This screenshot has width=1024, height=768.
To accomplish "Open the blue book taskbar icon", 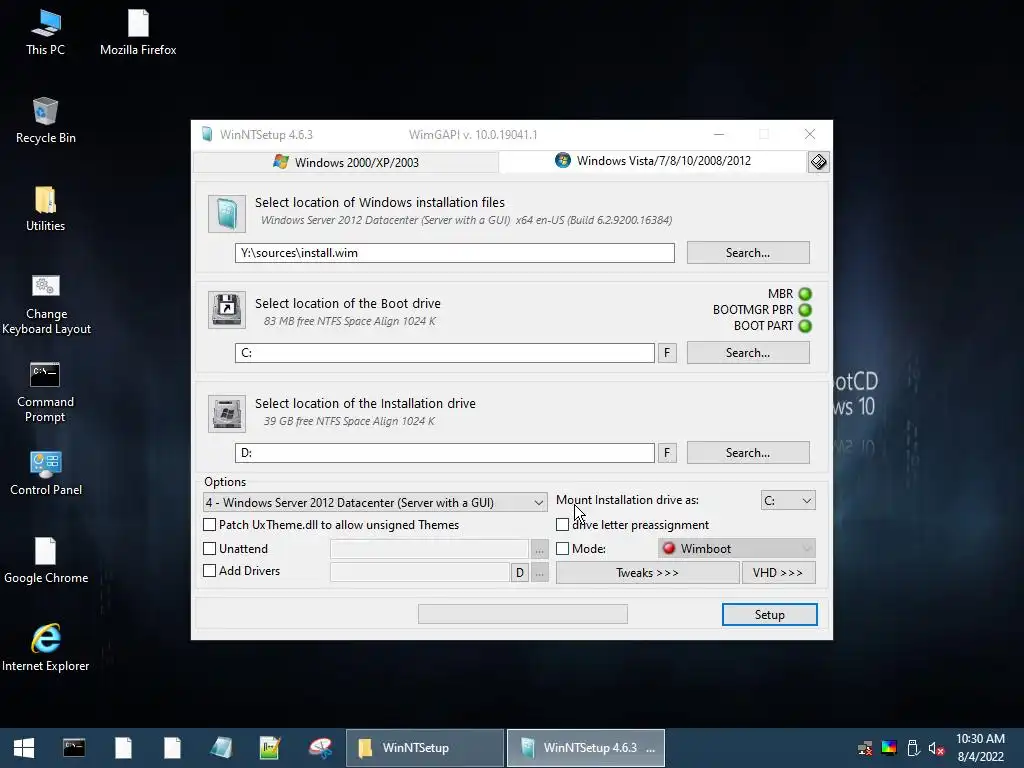I will 221,748.
